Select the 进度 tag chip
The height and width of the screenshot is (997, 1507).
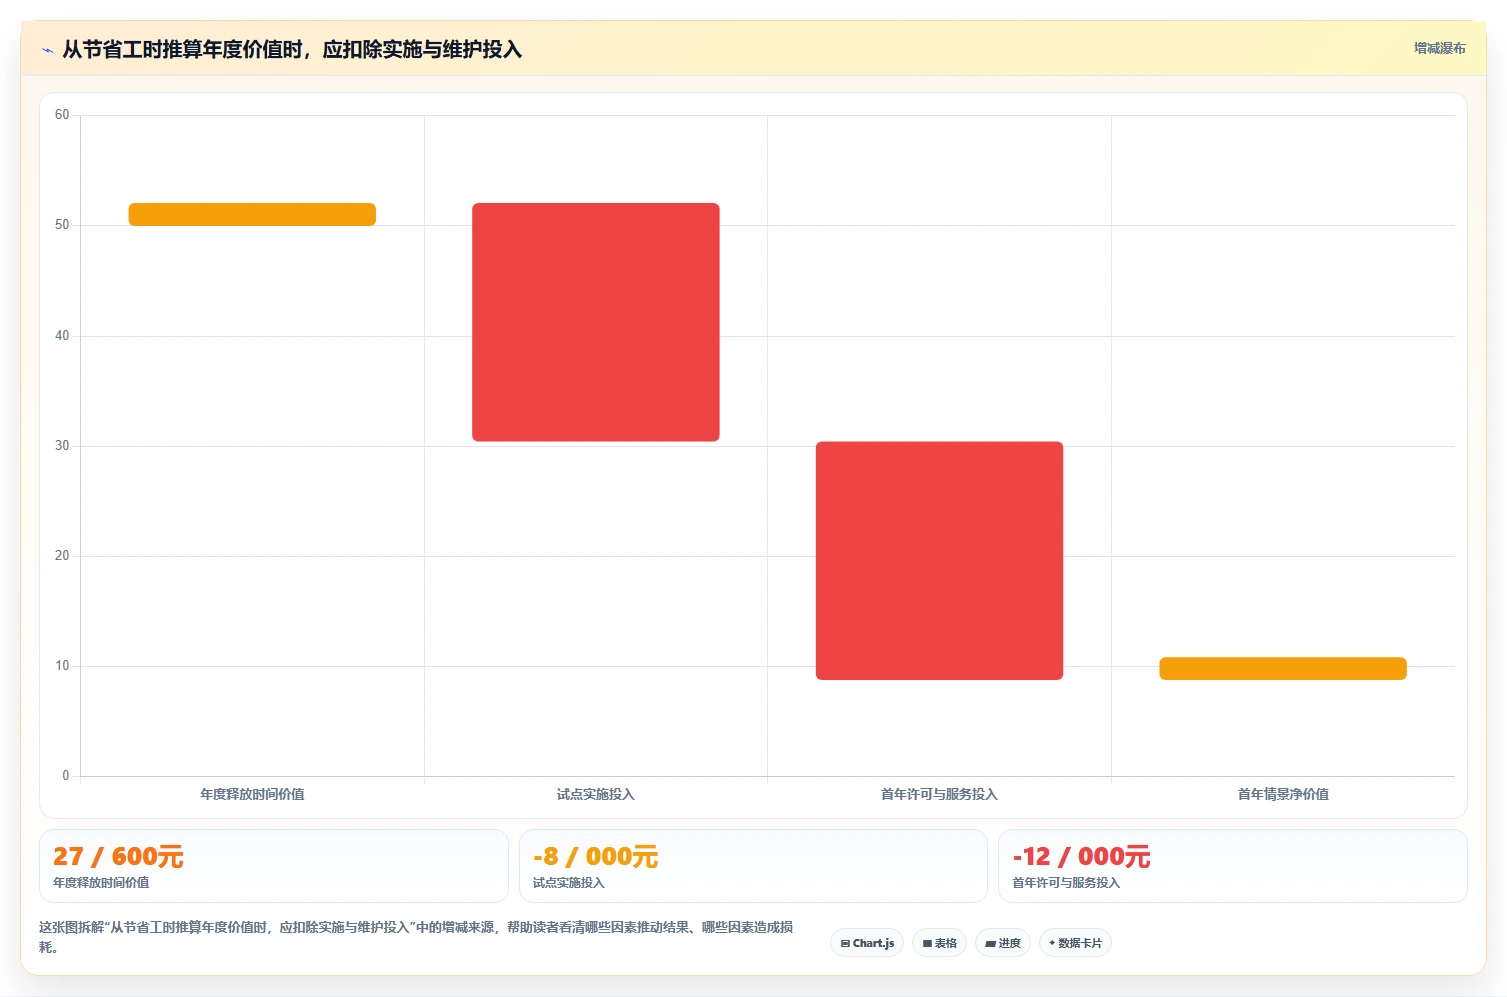(1003, 943)
